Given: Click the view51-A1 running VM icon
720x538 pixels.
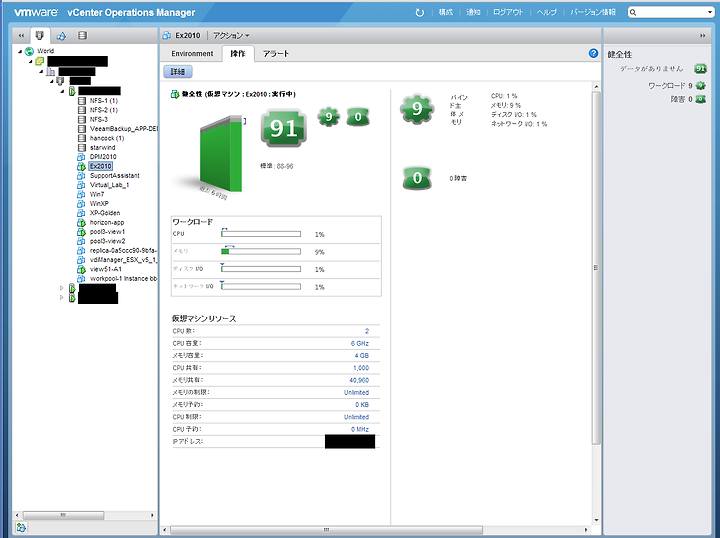Looking at the screenshot, I should (x=81, y=269).
